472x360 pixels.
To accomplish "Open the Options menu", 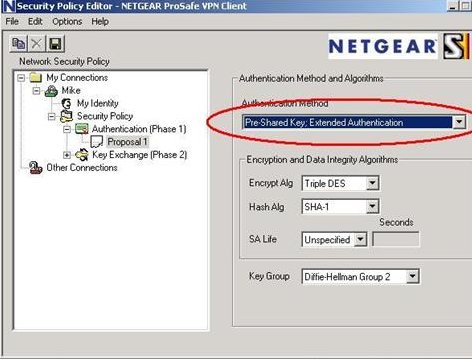I will 67,22.
